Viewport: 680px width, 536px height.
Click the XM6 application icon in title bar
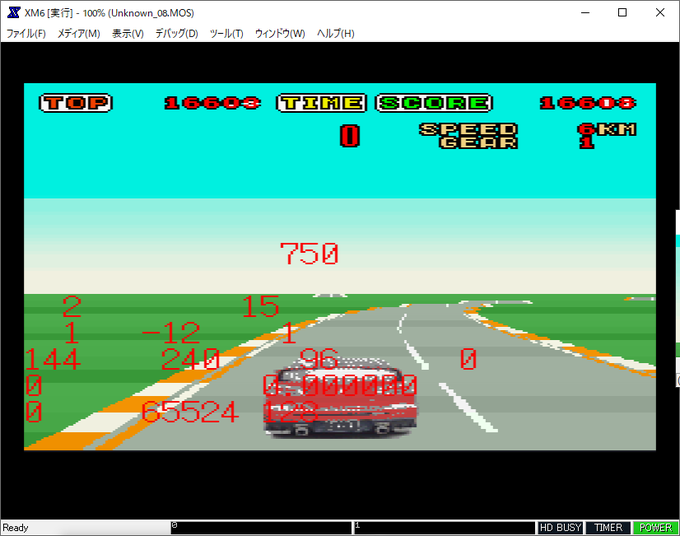pyautogui.click(x=13, y=13)
